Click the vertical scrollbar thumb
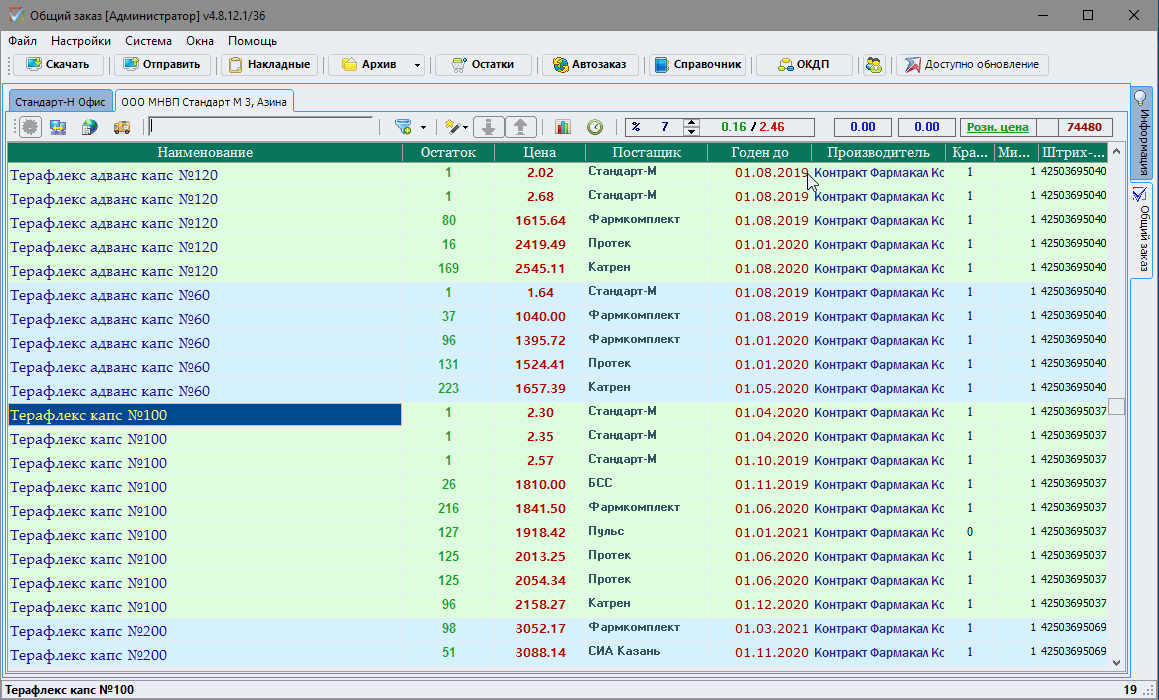Image resolution: width=1159 pixels, height=700 pixels. (1117, 407)
